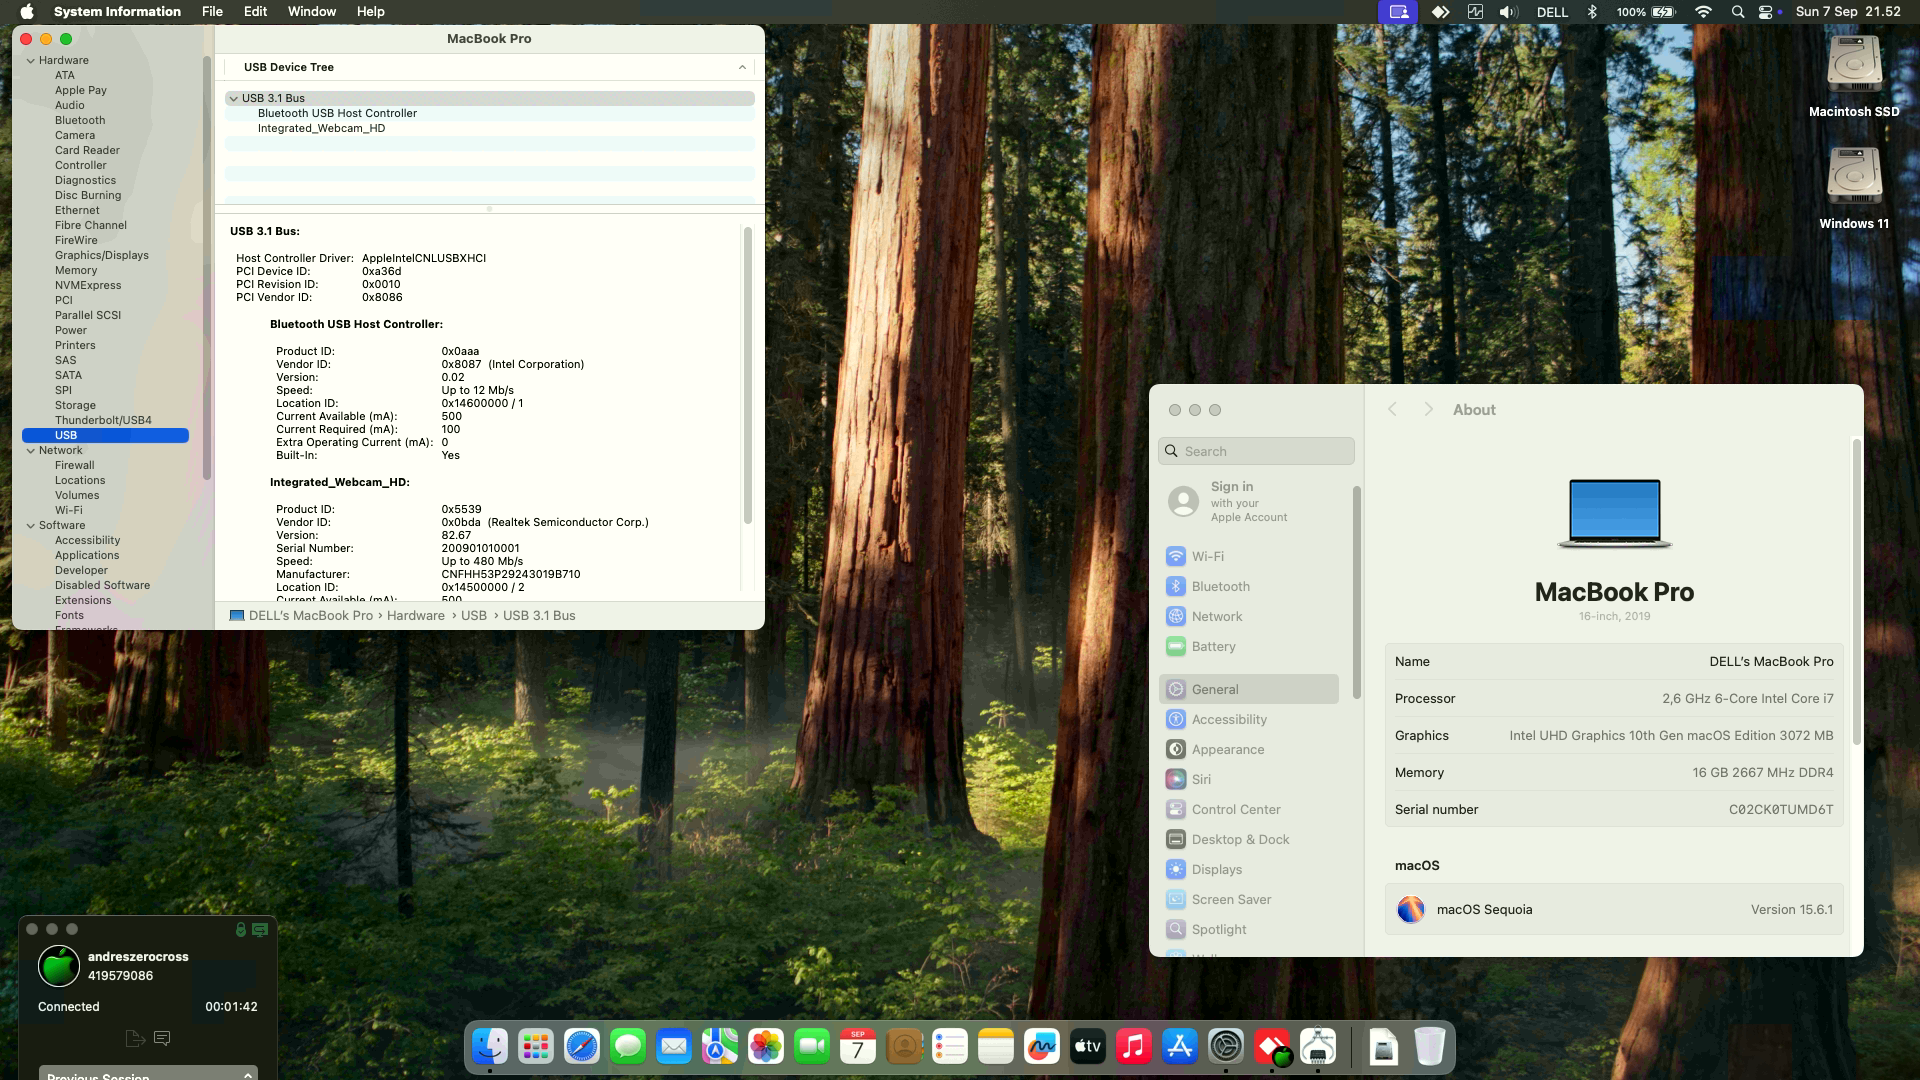Collapse the Network section in the sidebar
The width and height of the screenshot is (1920, 1080).
pos(30,451)
